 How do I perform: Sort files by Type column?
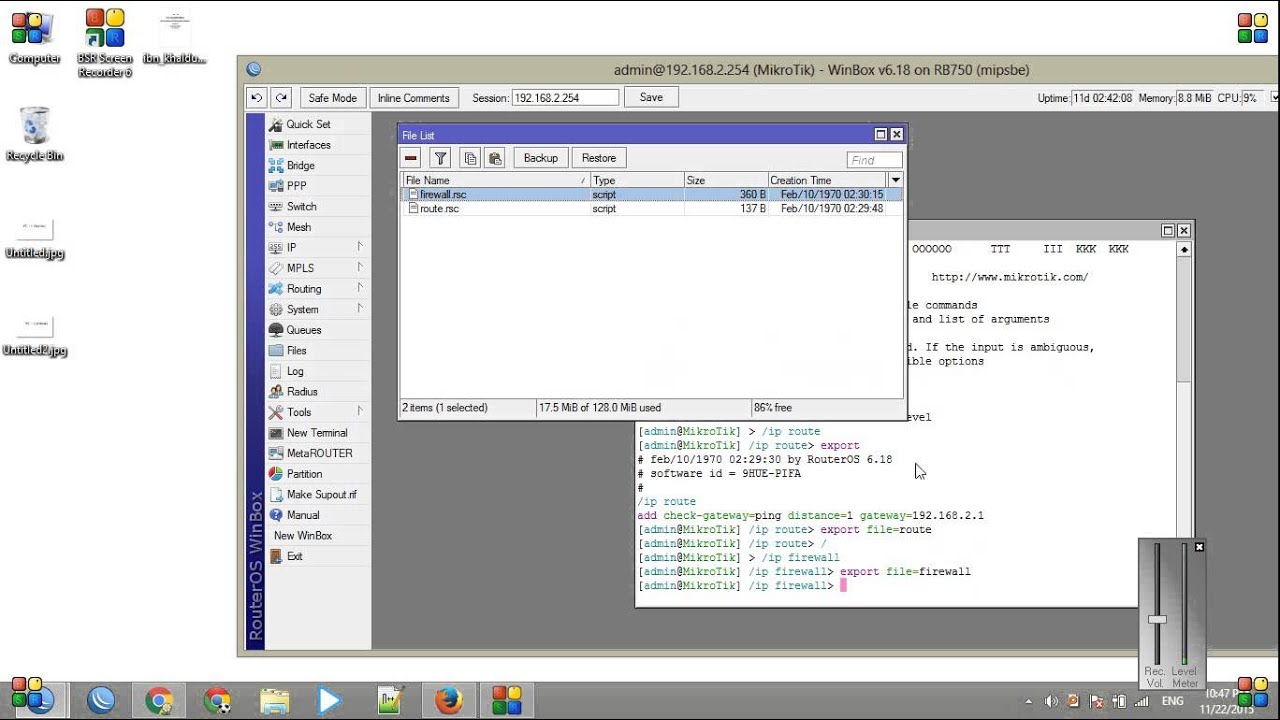636,180
